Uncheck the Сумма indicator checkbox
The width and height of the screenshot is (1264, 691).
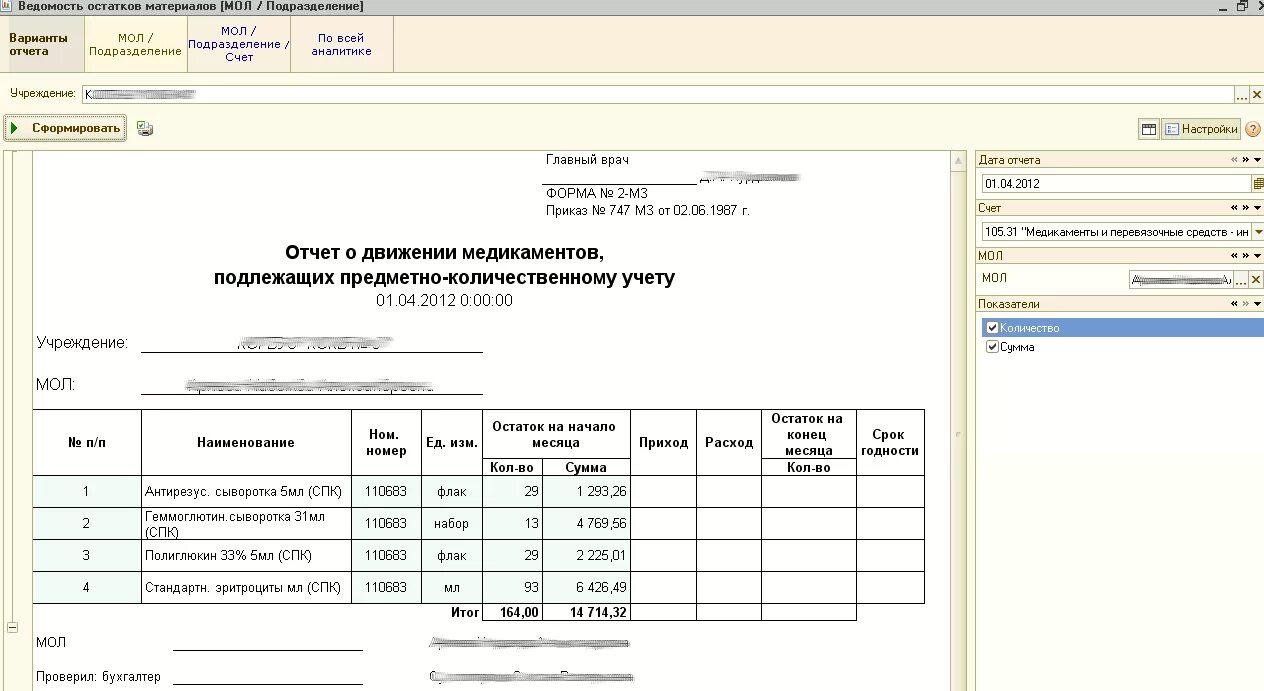992,347
